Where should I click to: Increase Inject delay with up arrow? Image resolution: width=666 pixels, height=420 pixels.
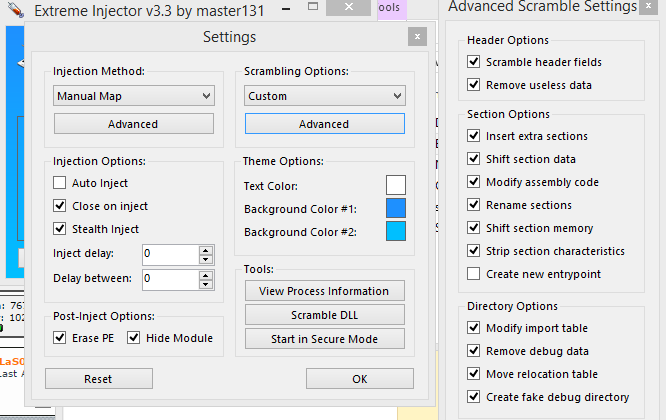[x=206, y=250]
